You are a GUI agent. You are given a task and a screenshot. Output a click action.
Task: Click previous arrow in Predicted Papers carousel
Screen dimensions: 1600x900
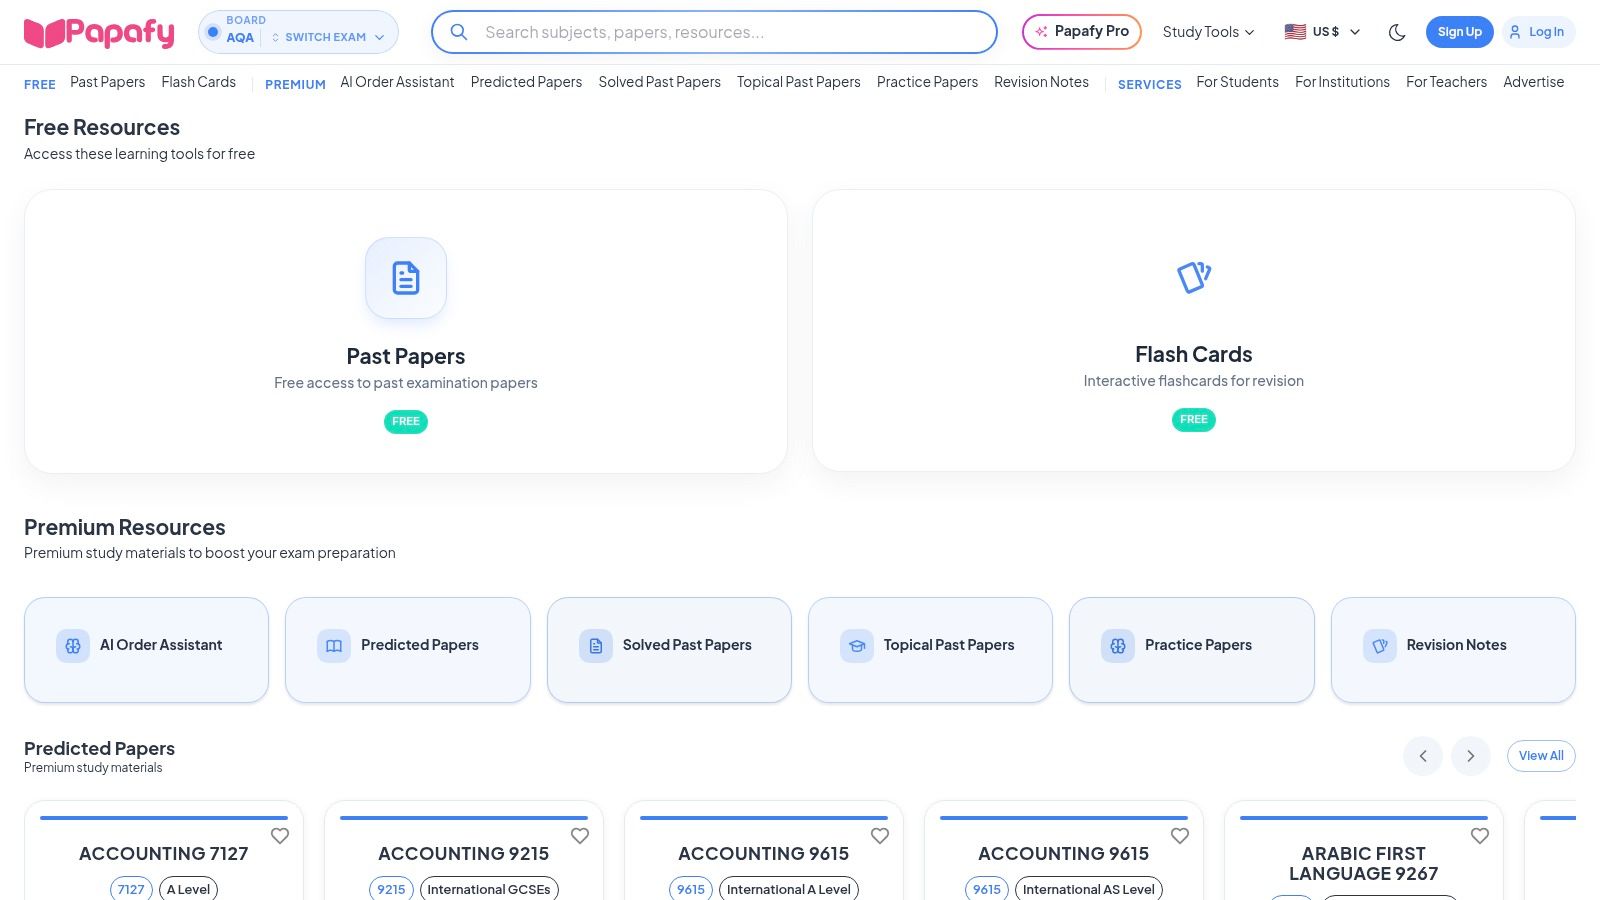pyautogui.click(x=1423, y=756)
